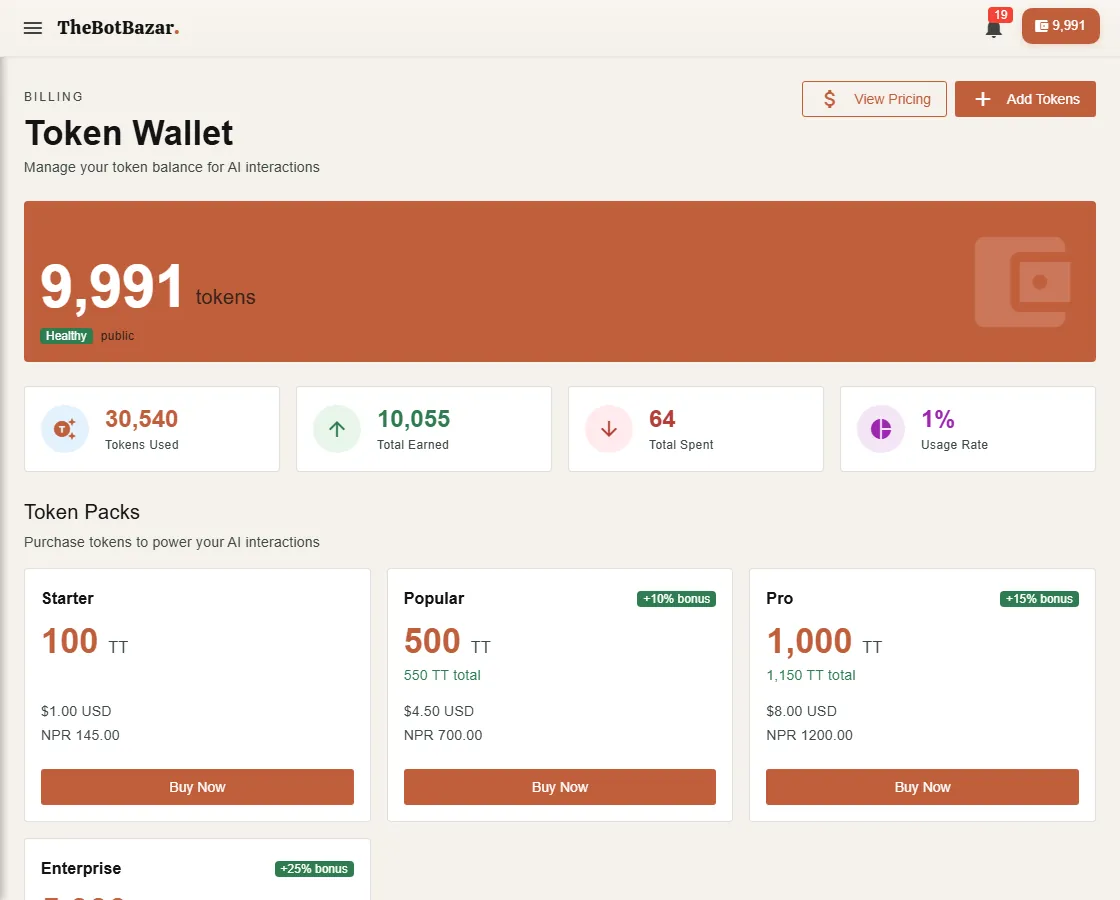Click the View Pricing button
The image size is (1120, 900).
pos(874,99)
